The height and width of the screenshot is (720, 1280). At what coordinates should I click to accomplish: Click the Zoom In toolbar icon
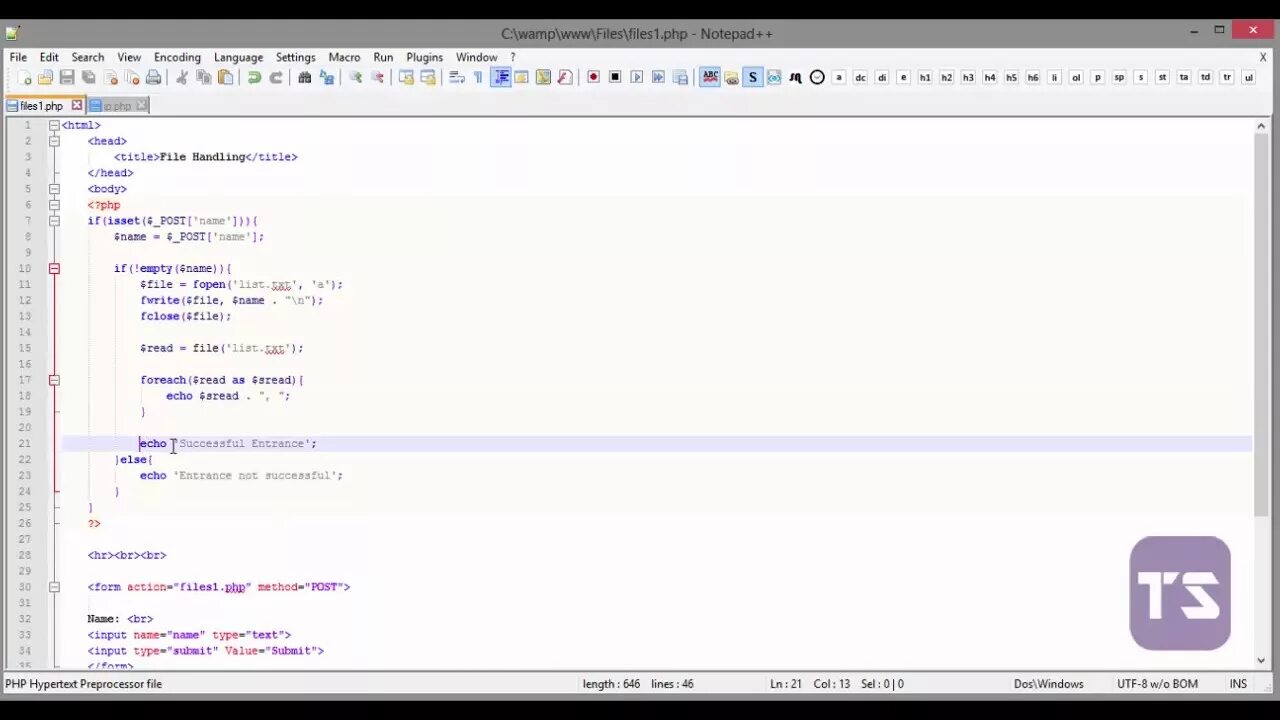(355, 77)
